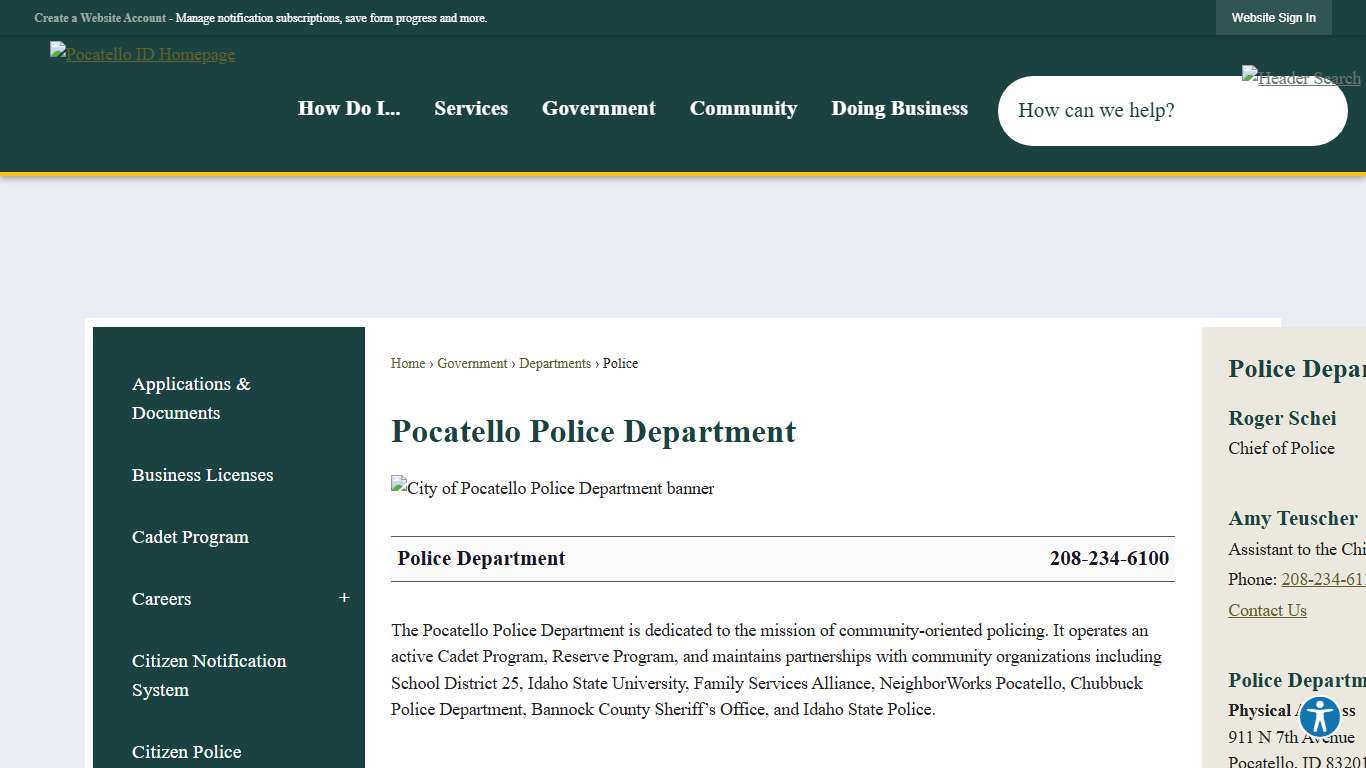Click "Create a Website Account" link
This screenshot has height=768, width=1366.
click(x=100, y=17)
